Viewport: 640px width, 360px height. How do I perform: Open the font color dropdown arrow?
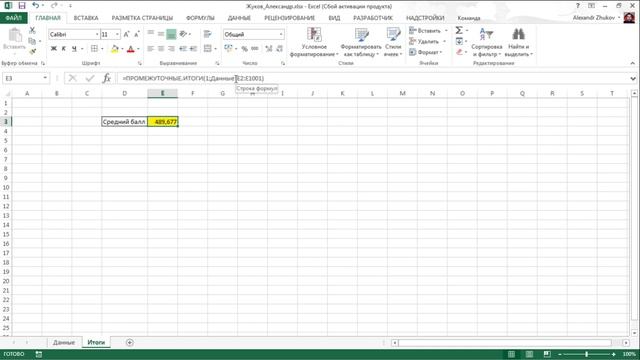tap(138, 49)
